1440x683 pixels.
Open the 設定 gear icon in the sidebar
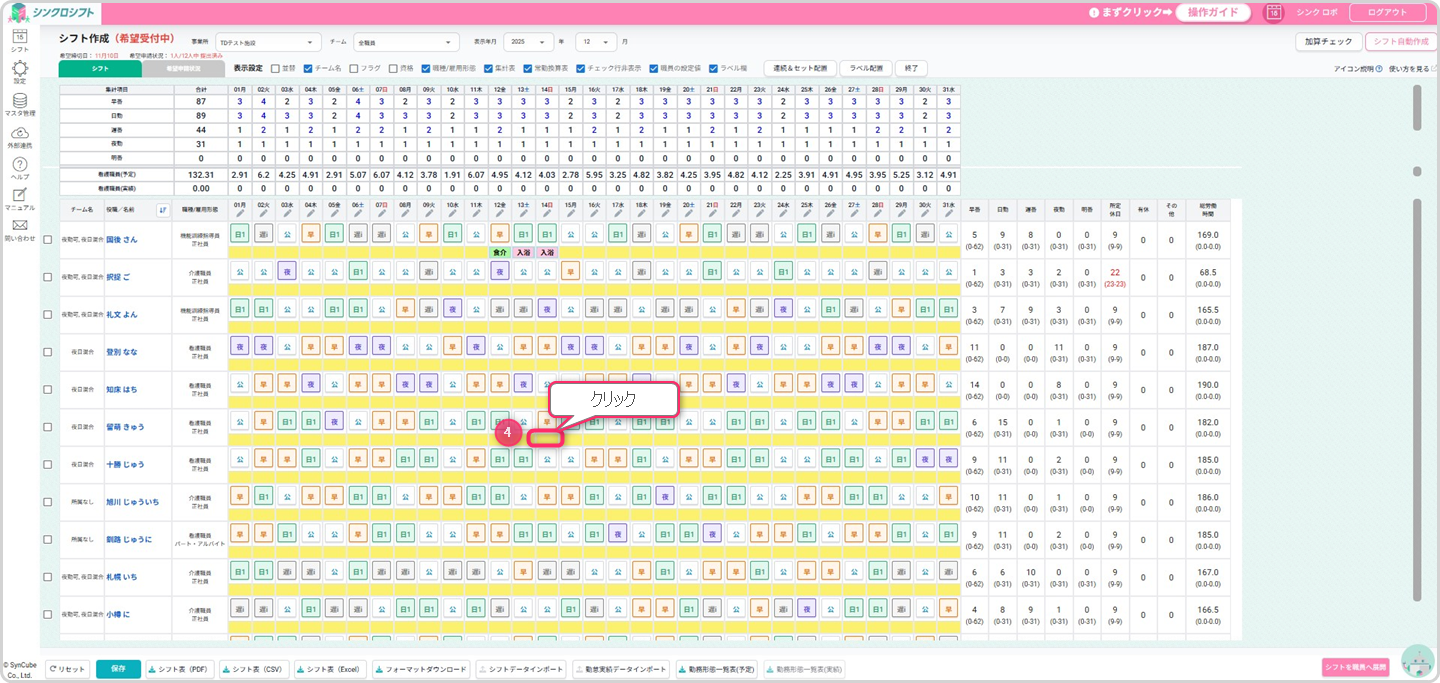(x=19, y=68)
